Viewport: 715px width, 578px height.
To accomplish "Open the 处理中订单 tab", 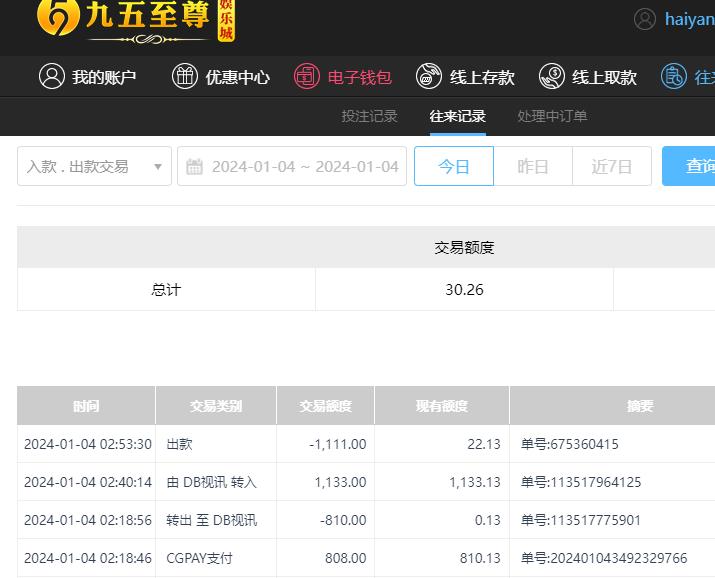I will [x=552, y=116].
